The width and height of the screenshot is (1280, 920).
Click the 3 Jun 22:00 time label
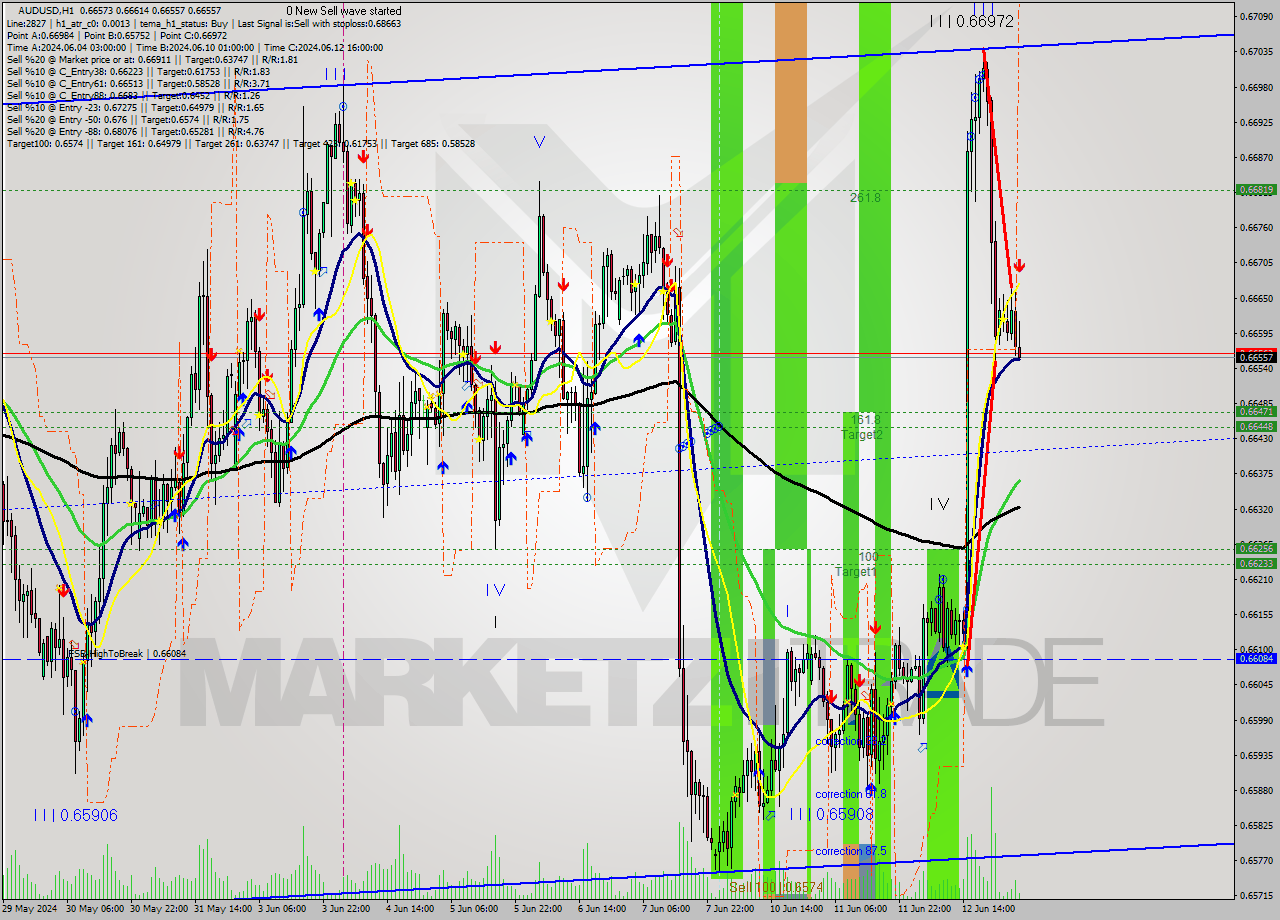pos(347,909)
